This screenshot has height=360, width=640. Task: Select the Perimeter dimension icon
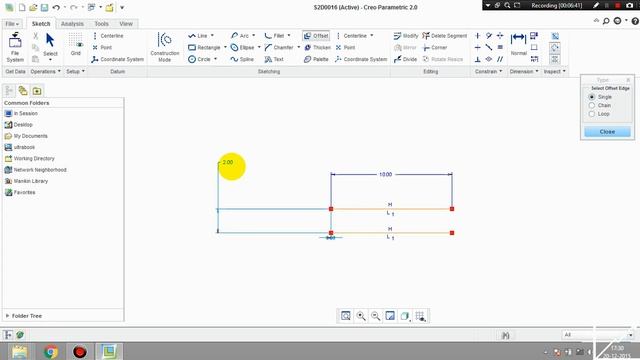534,36
